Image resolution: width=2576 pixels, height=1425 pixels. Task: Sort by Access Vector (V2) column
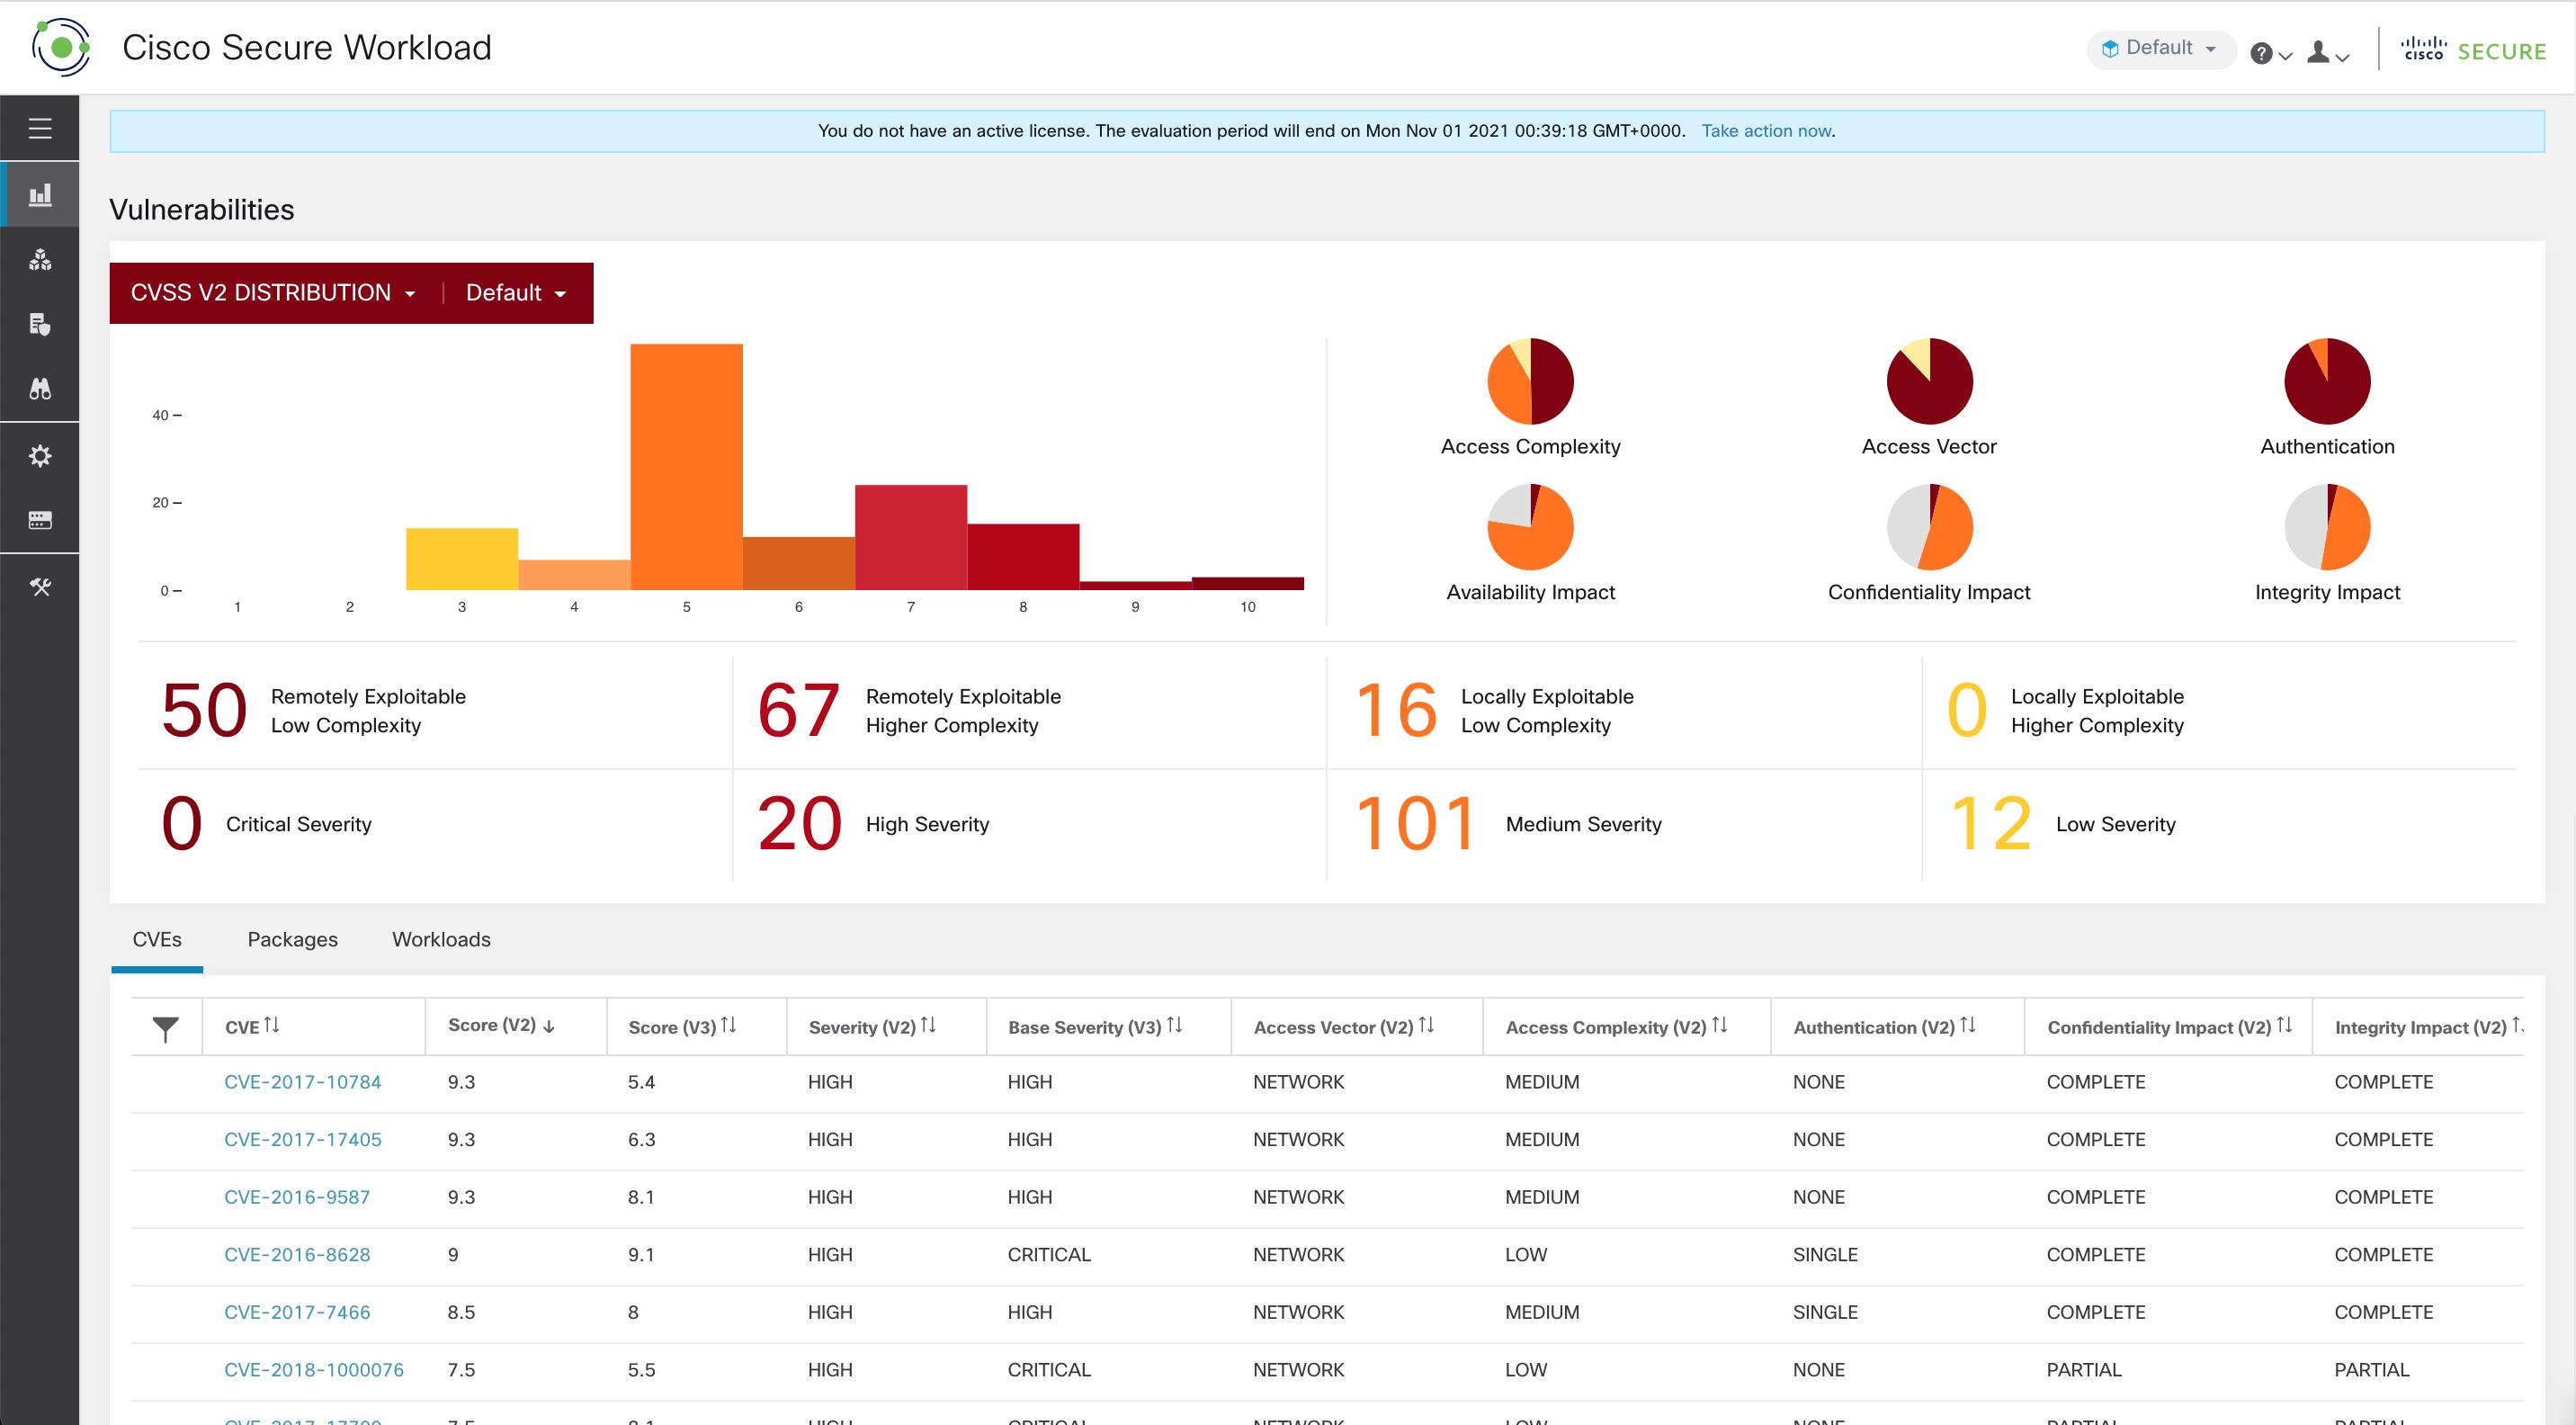click(1344, 1027)
